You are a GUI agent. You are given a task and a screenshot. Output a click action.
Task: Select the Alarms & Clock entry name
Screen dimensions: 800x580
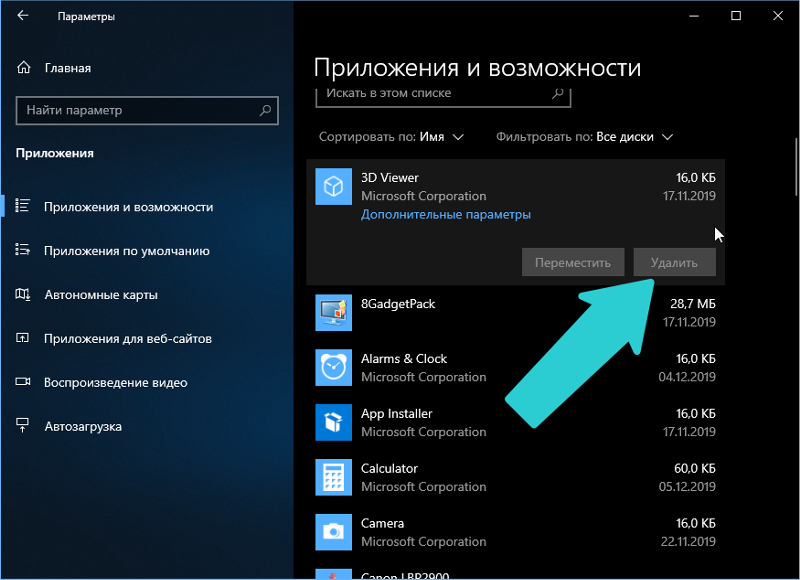tap(404, 359)
